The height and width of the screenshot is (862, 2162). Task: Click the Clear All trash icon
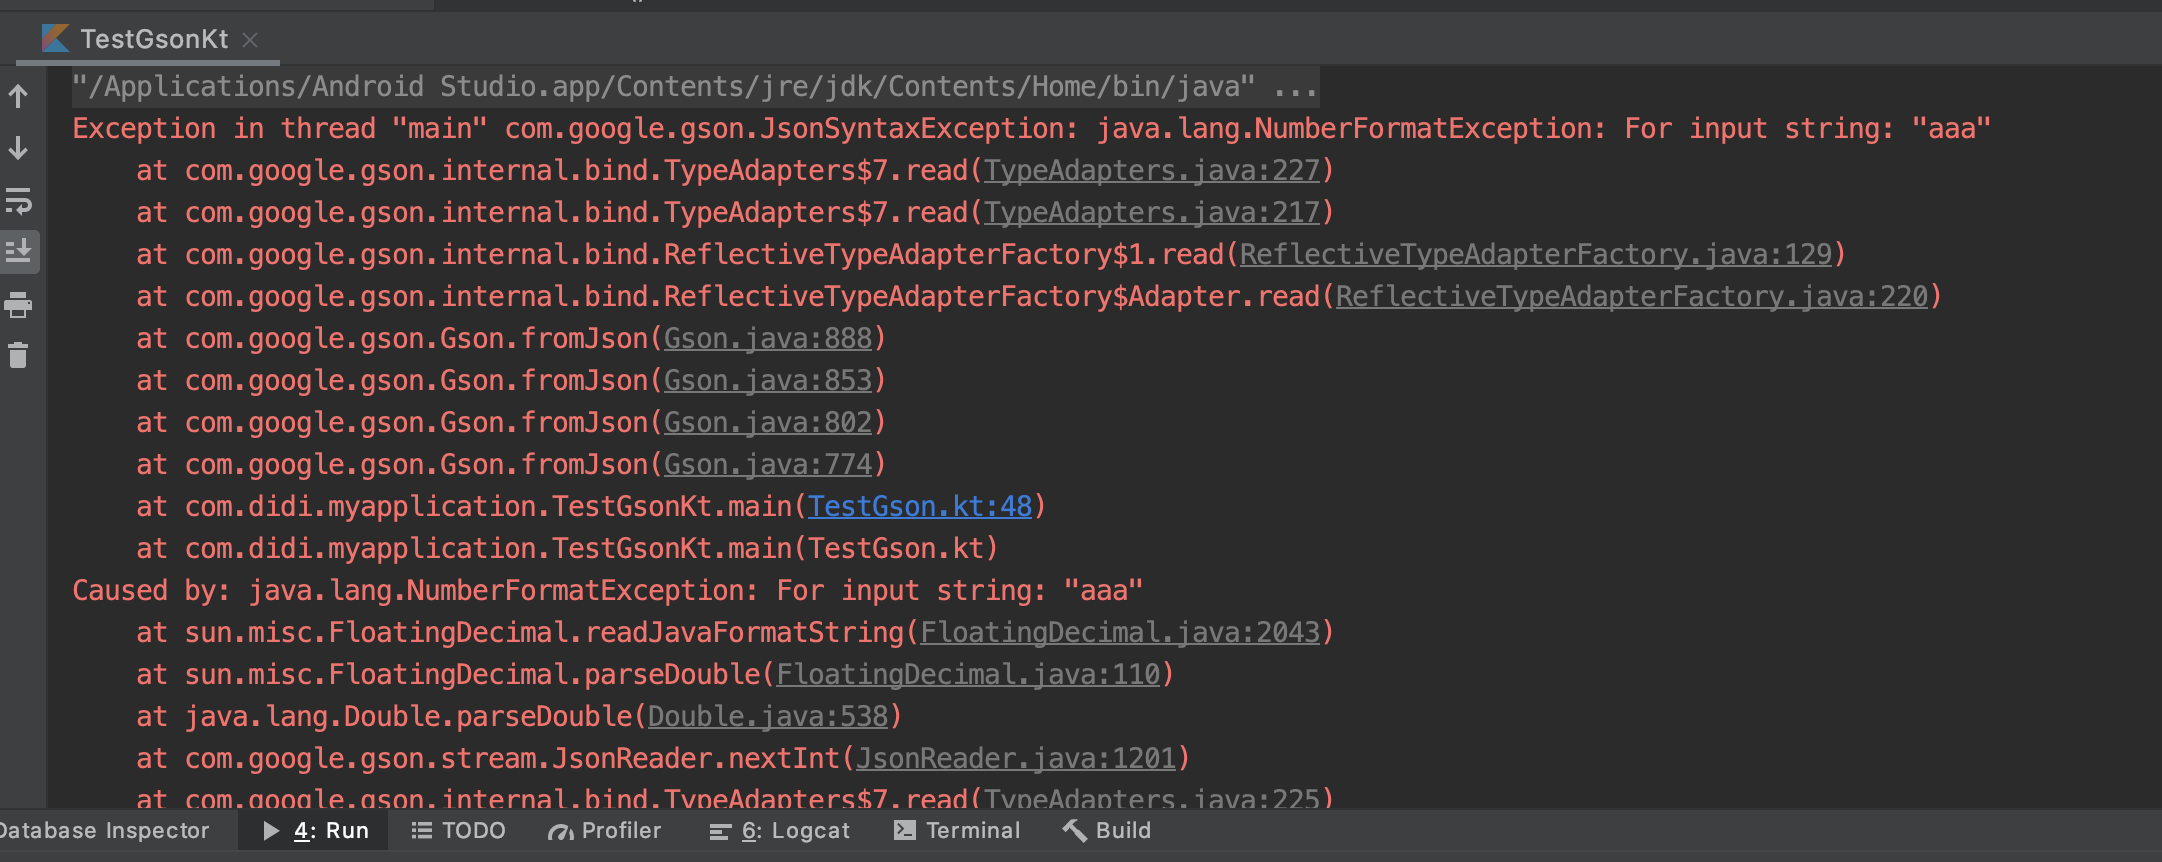click(18, 355)
